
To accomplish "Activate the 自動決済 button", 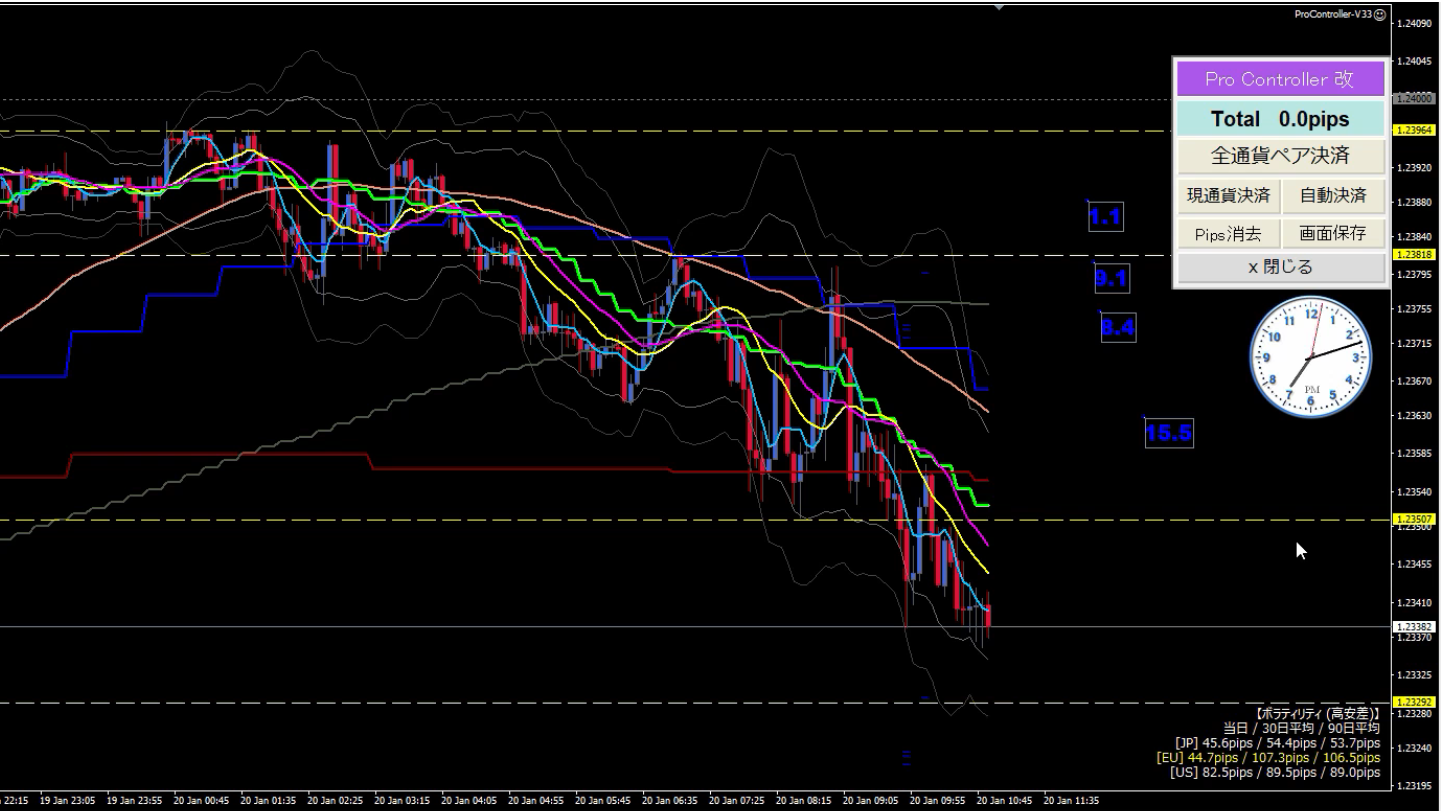I will click(1333, 196).
